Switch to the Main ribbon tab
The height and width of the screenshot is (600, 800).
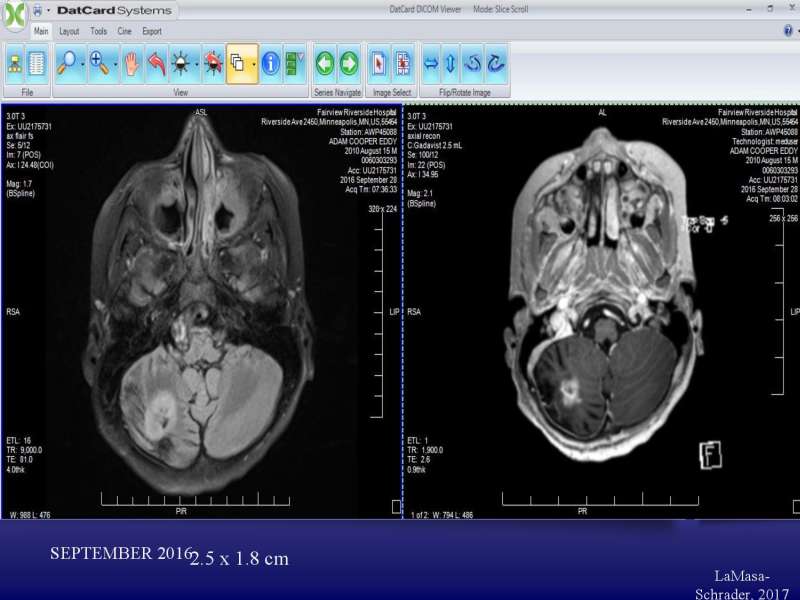click(x=41, y=32)
